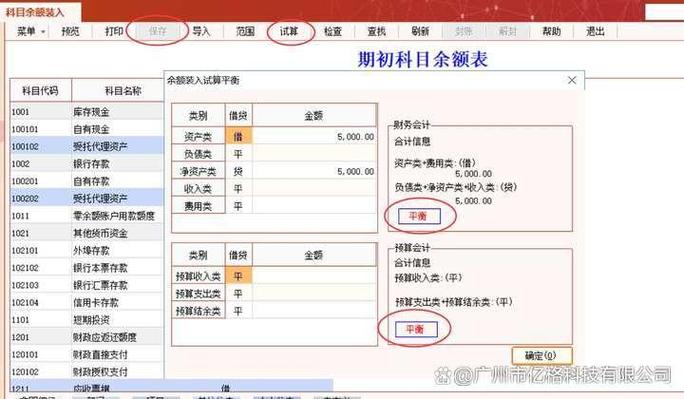Select the 预算结余类 row label
Viewport: 684px width, 399px height.
coord(198,311)
